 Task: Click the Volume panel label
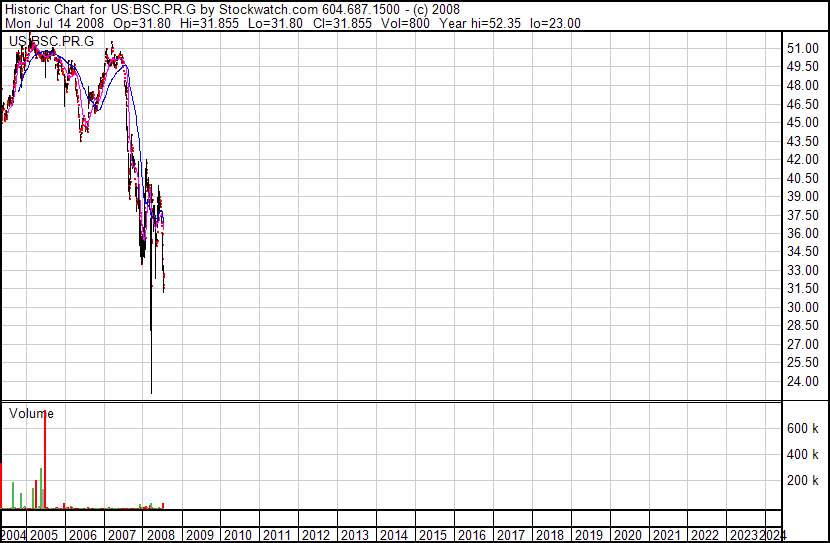(31, 413)
